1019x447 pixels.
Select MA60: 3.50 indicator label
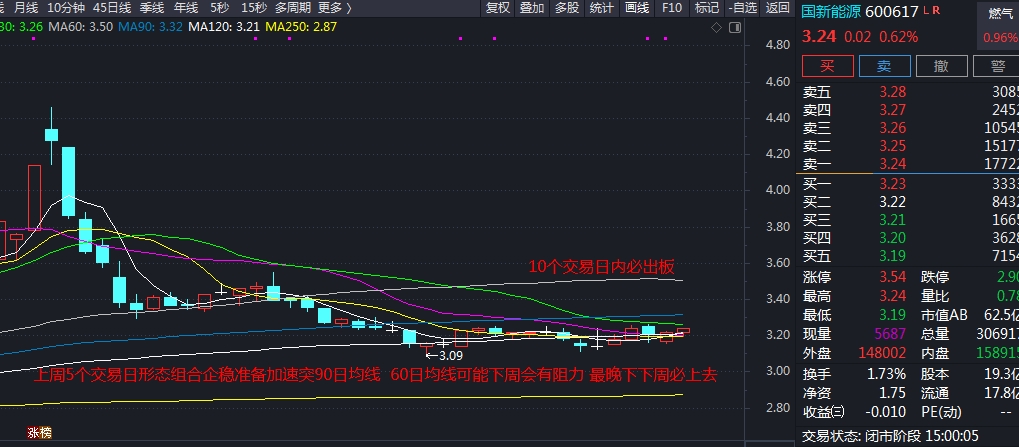81,27
